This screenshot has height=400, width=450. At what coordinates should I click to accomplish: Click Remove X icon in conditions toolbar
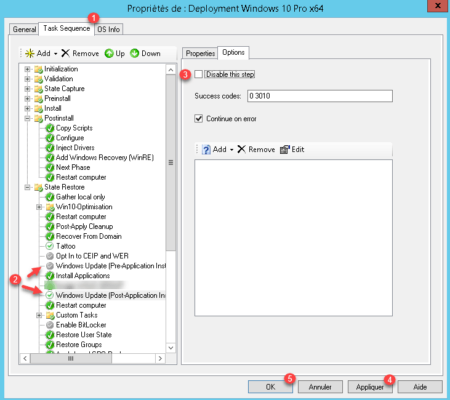[241, 149]
